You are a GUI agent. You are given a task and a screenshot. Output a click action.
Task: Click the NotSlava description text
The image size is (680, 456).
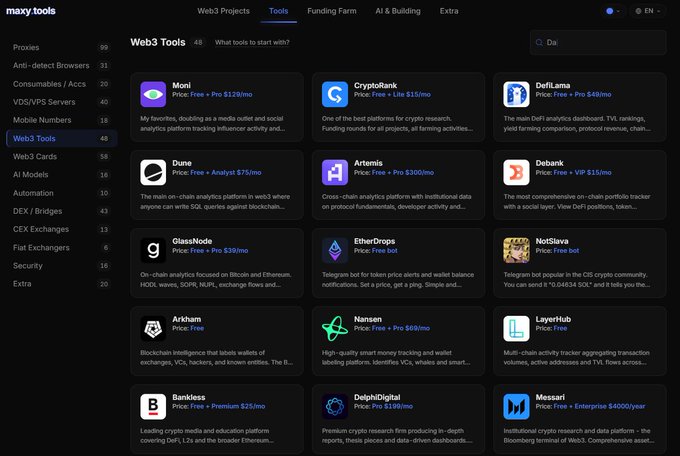pos(576,280)
